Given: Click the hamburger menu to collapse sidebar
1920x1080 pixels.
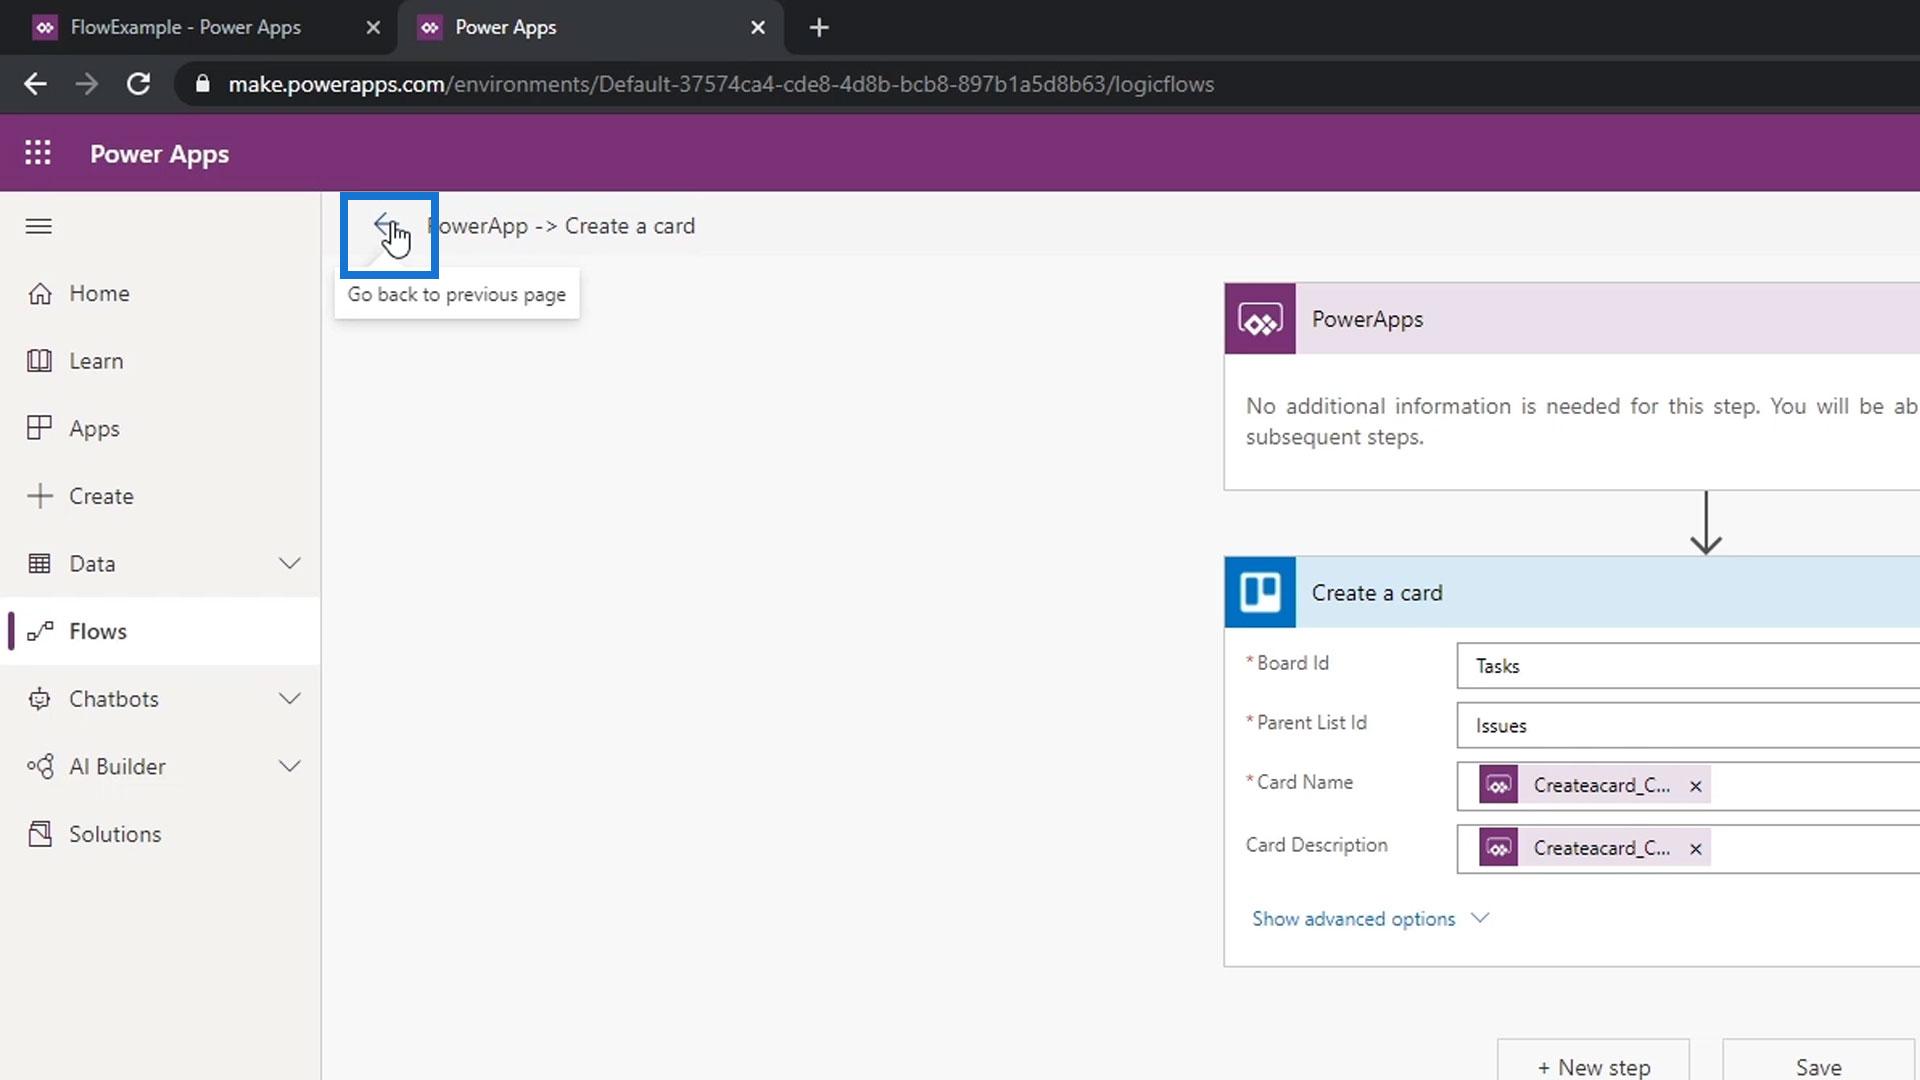Looking at the screenshot, I should coord(39,227).
